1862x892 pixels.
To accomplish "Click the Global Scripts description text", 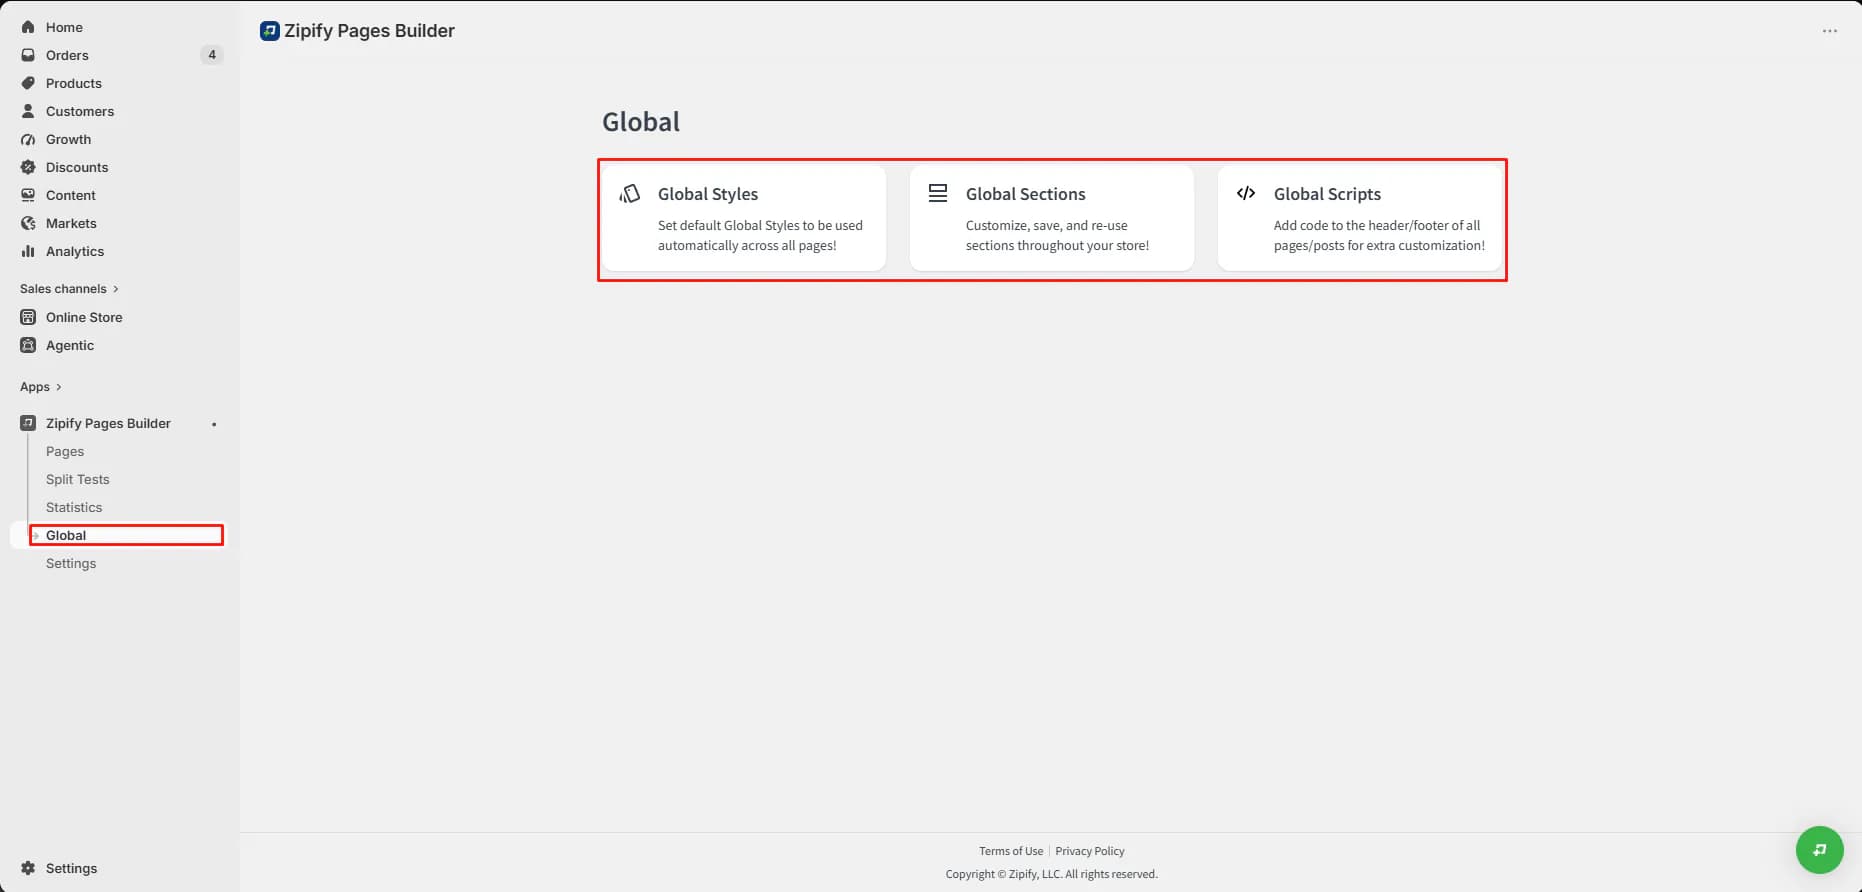I will (x=1379, y=235).
